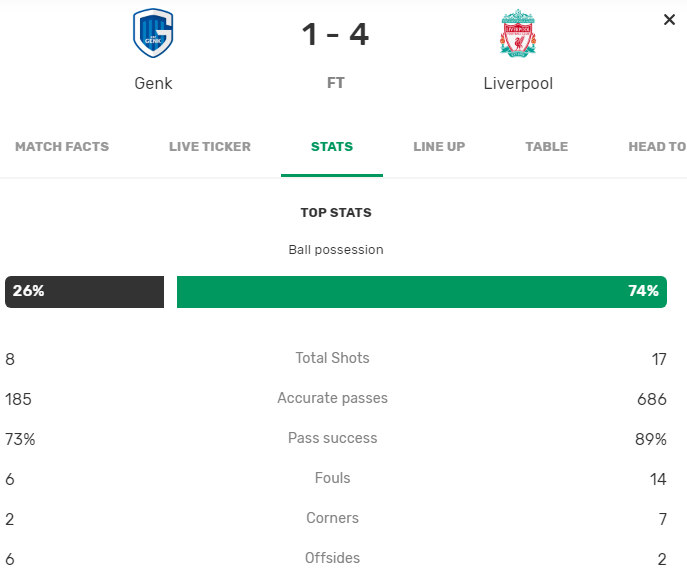Click the Genk club crest
687x581 pixels.
pos(153,33)
